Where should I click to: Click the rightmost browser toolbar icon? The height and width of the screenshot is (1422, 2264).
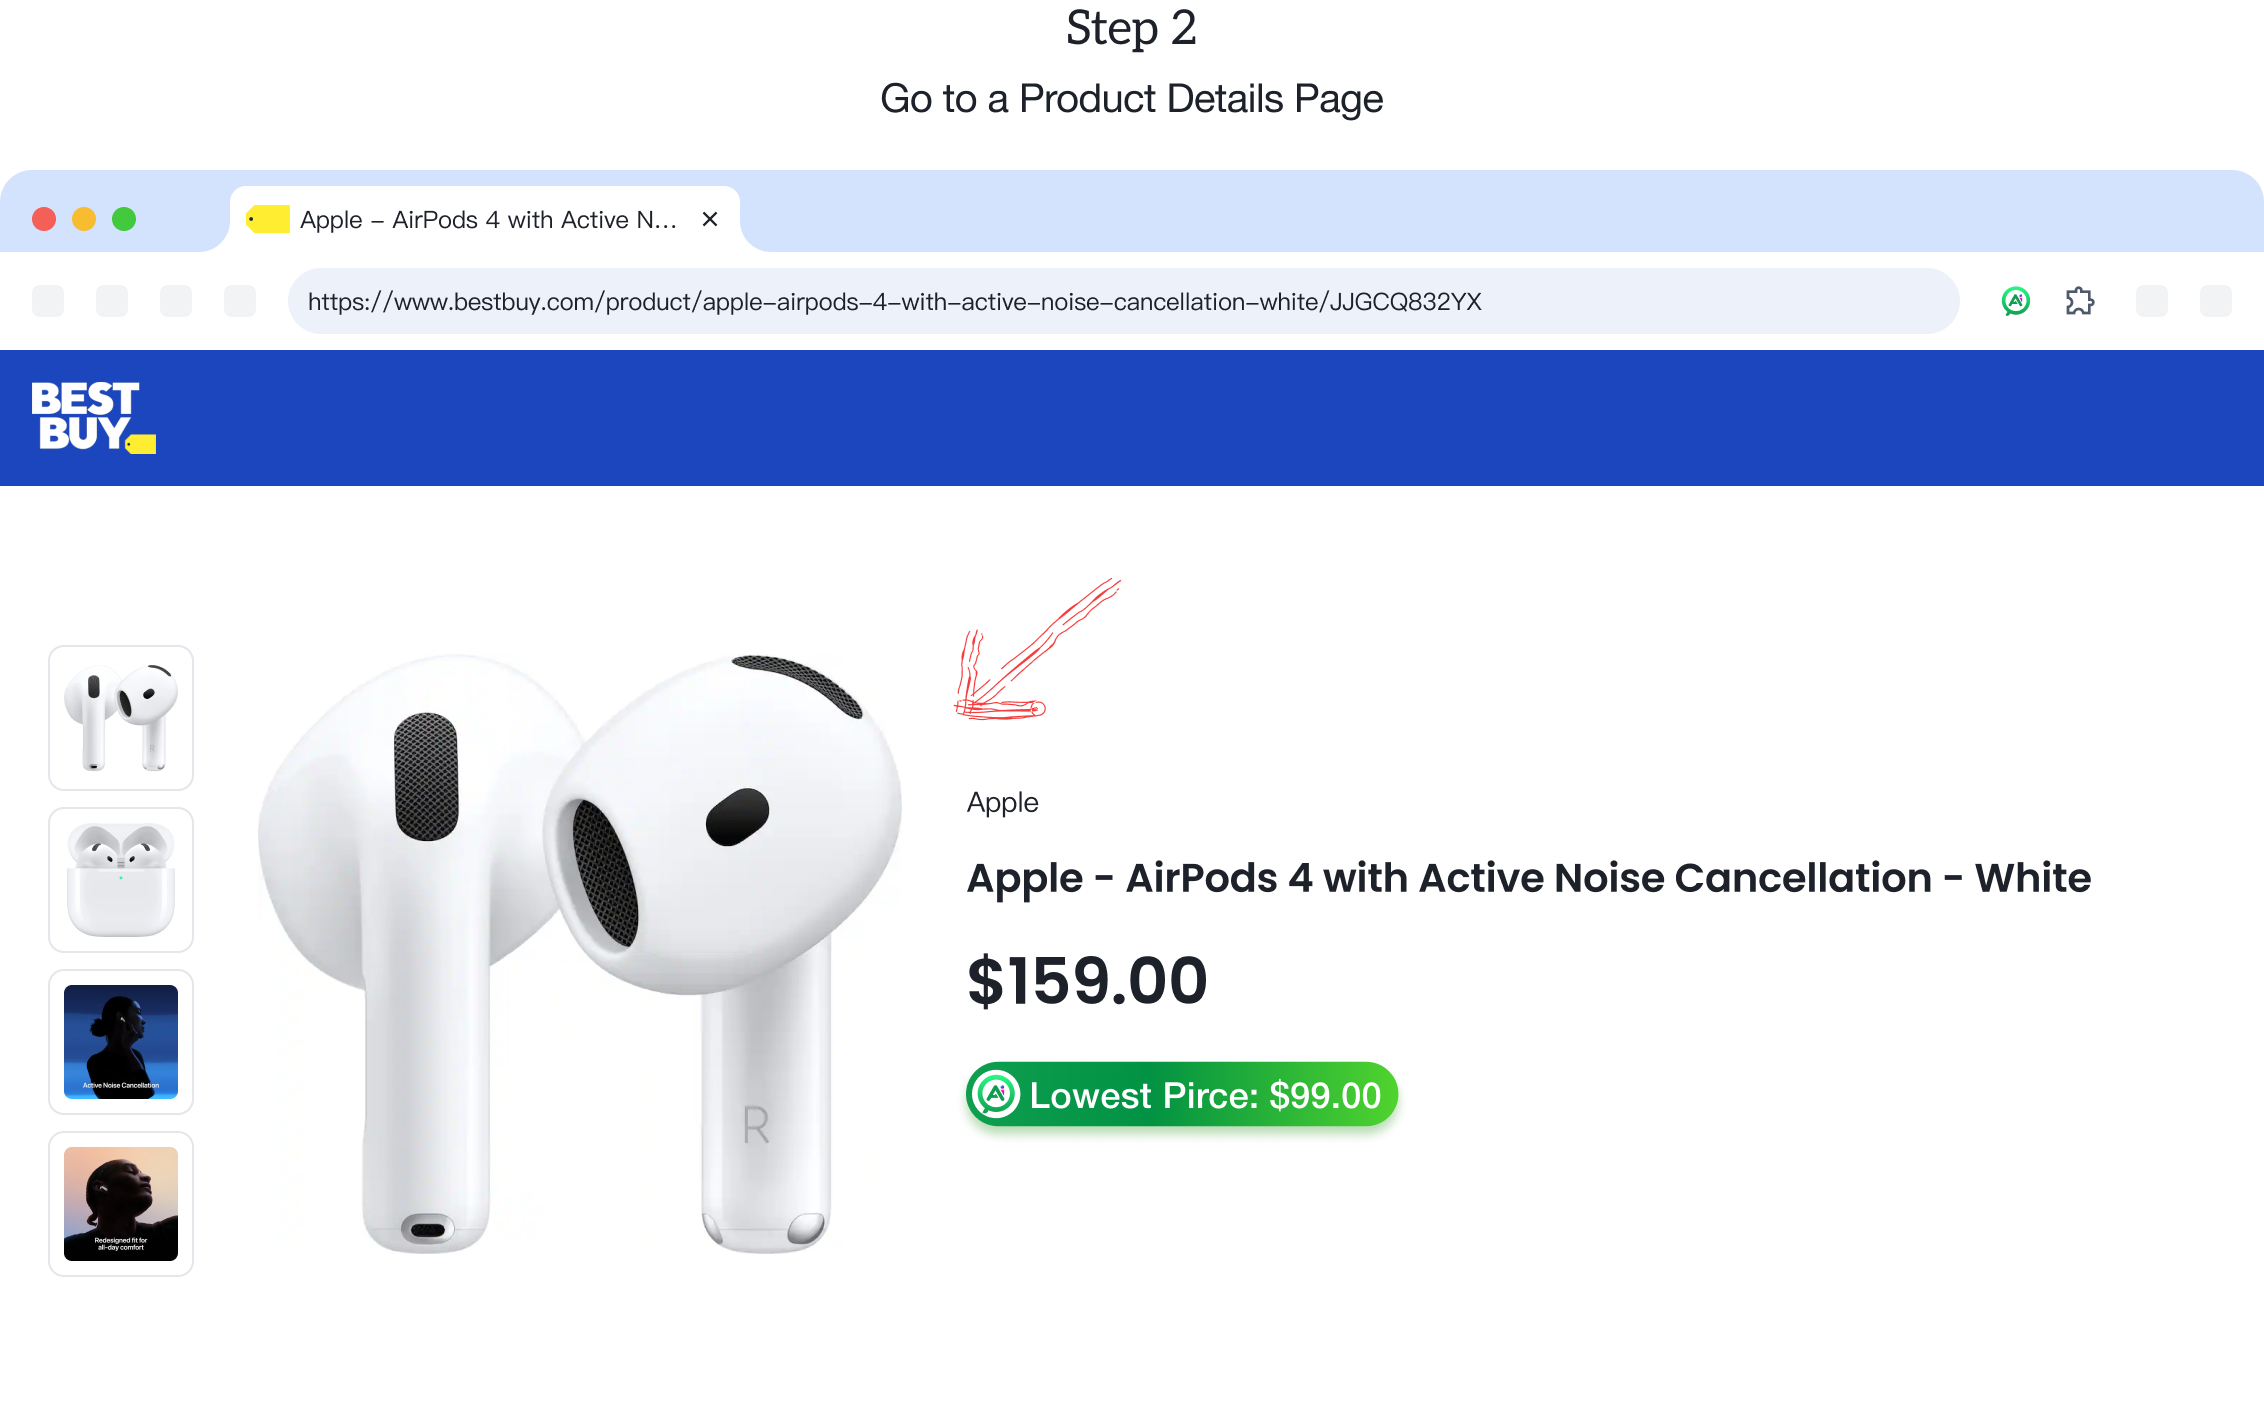[2216, 301]
